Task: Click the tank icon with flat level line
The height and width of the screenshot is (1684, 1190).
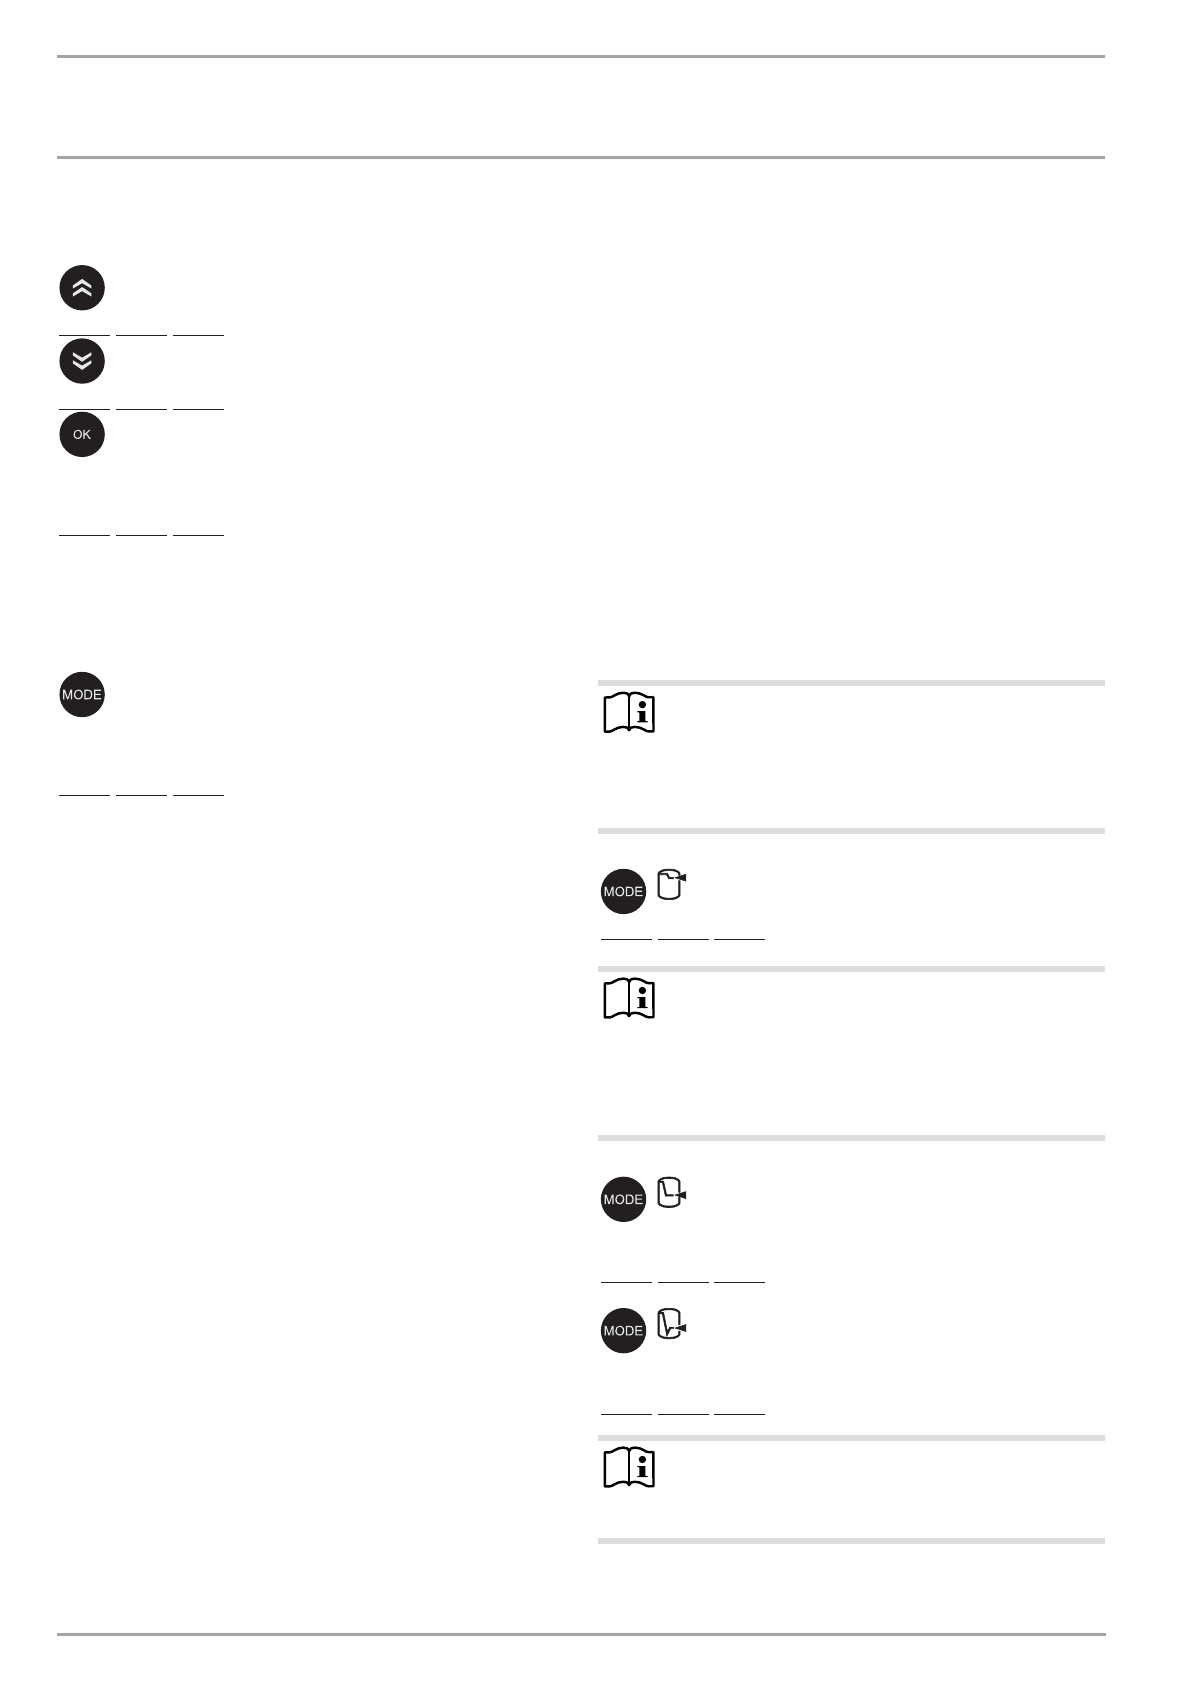Action: pyautogui.click(x=671, y=885)
